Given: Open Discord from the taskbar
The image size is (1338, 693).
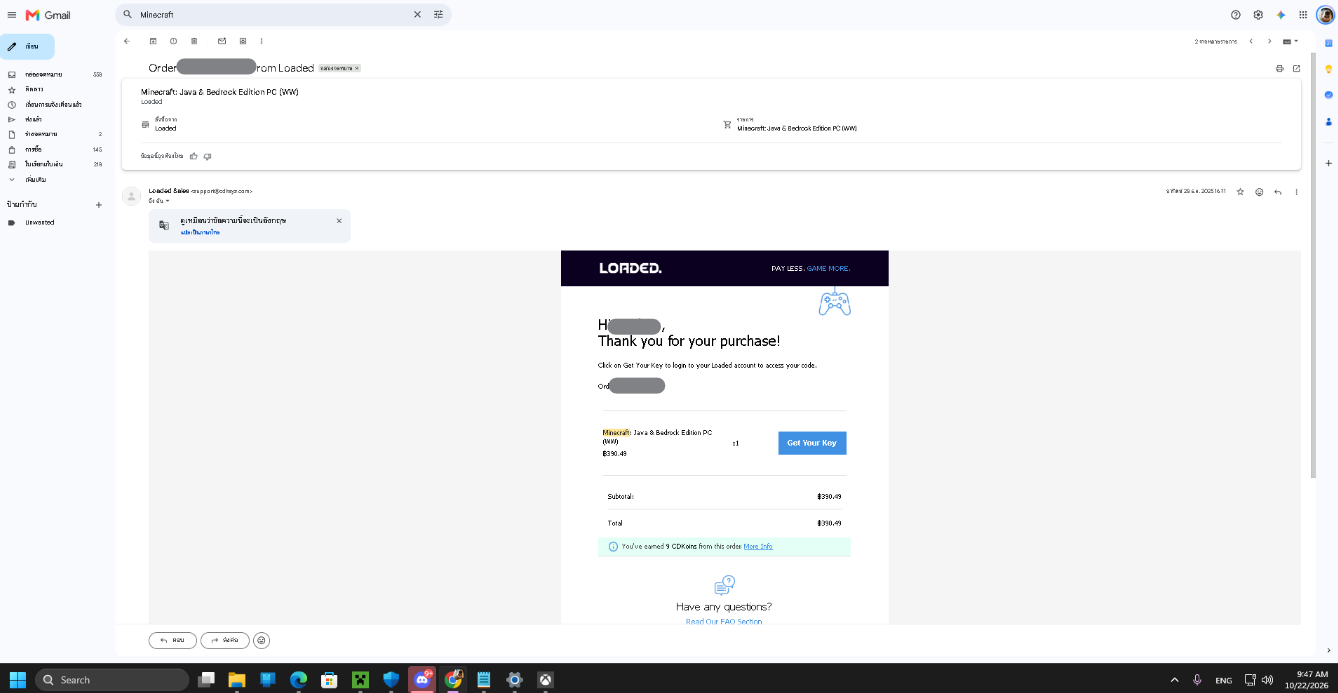Looking at the screenshot, I should pos(422,680).
